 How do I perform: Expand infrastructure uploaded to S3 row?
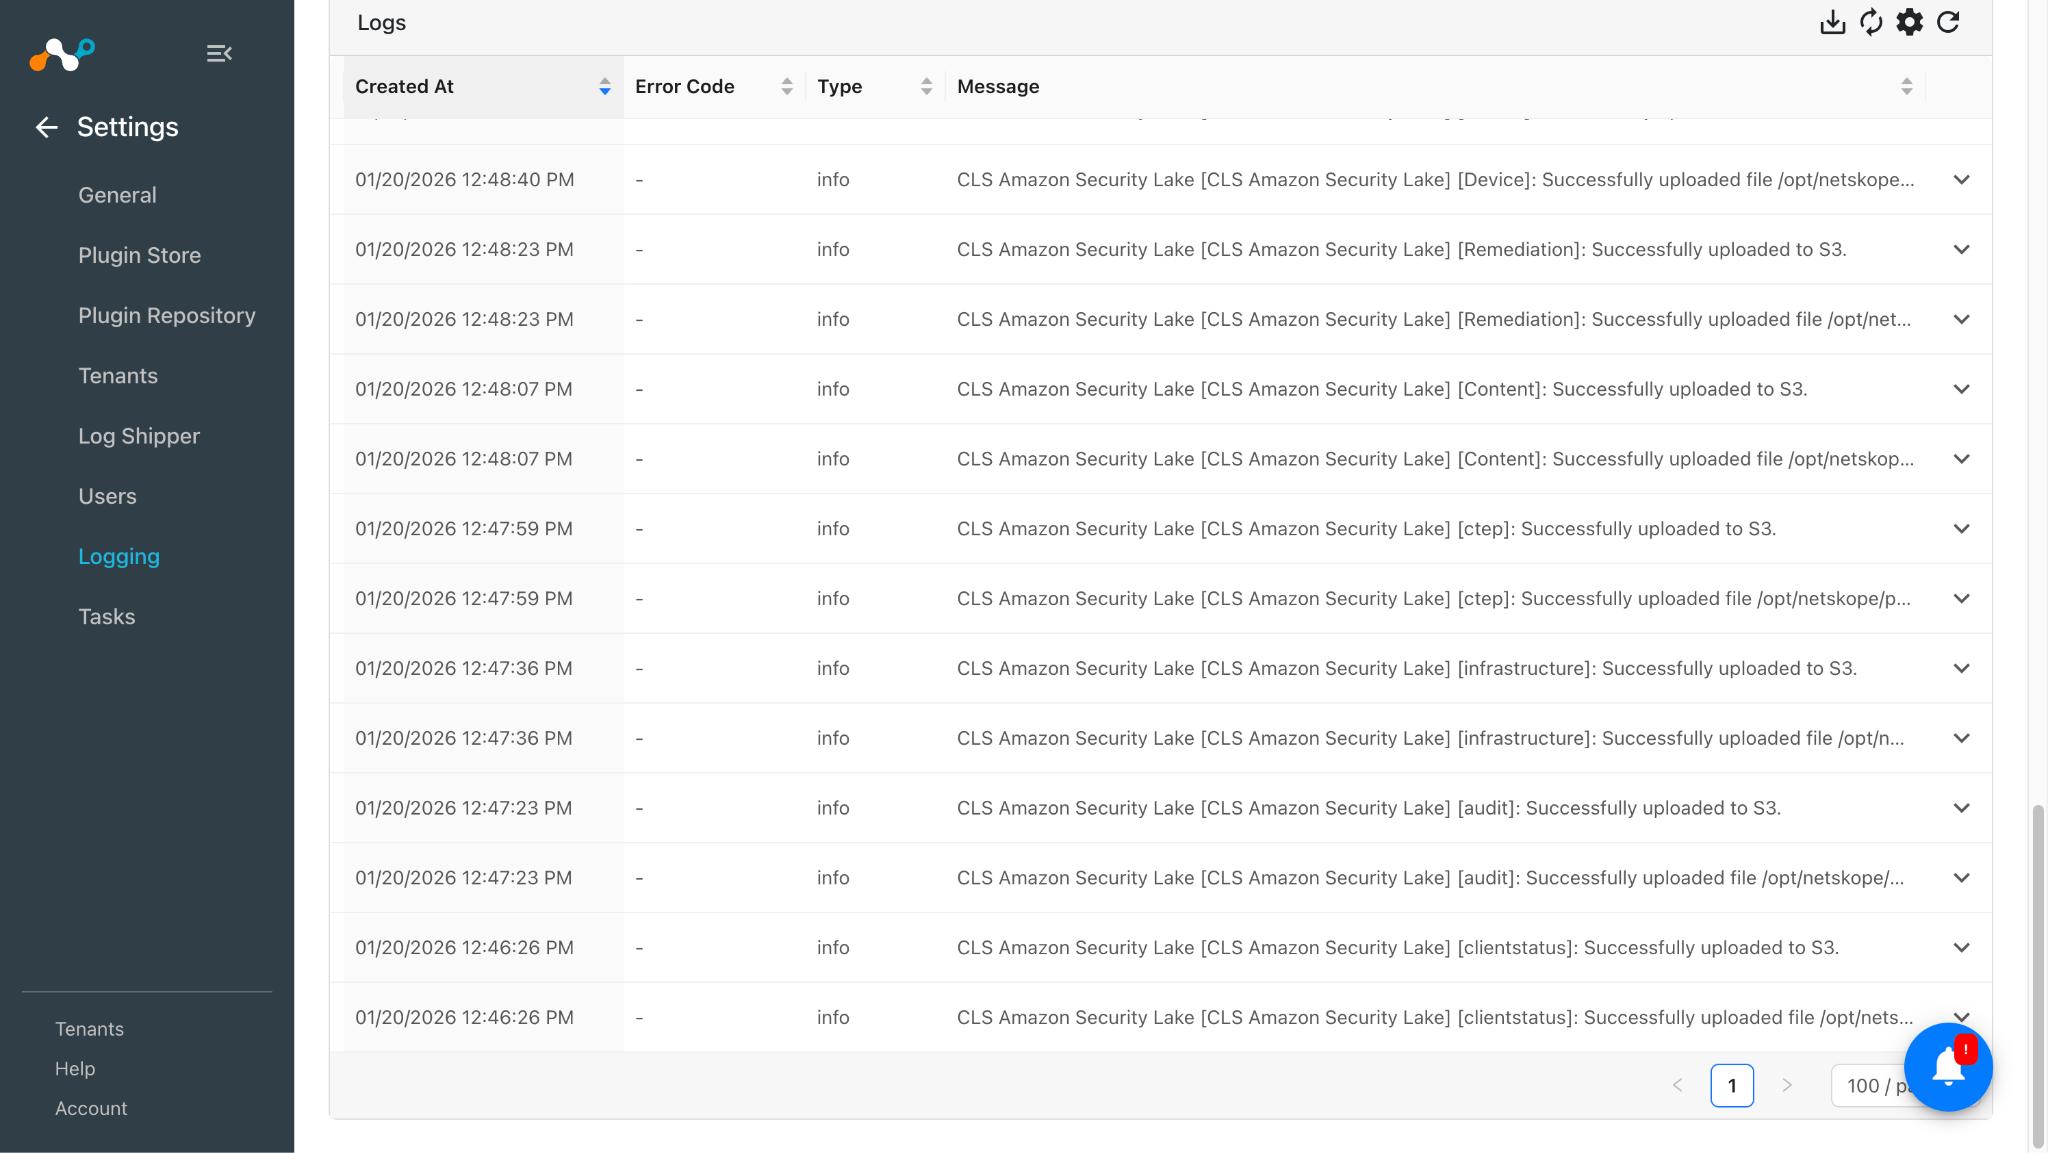(1961, 669)
